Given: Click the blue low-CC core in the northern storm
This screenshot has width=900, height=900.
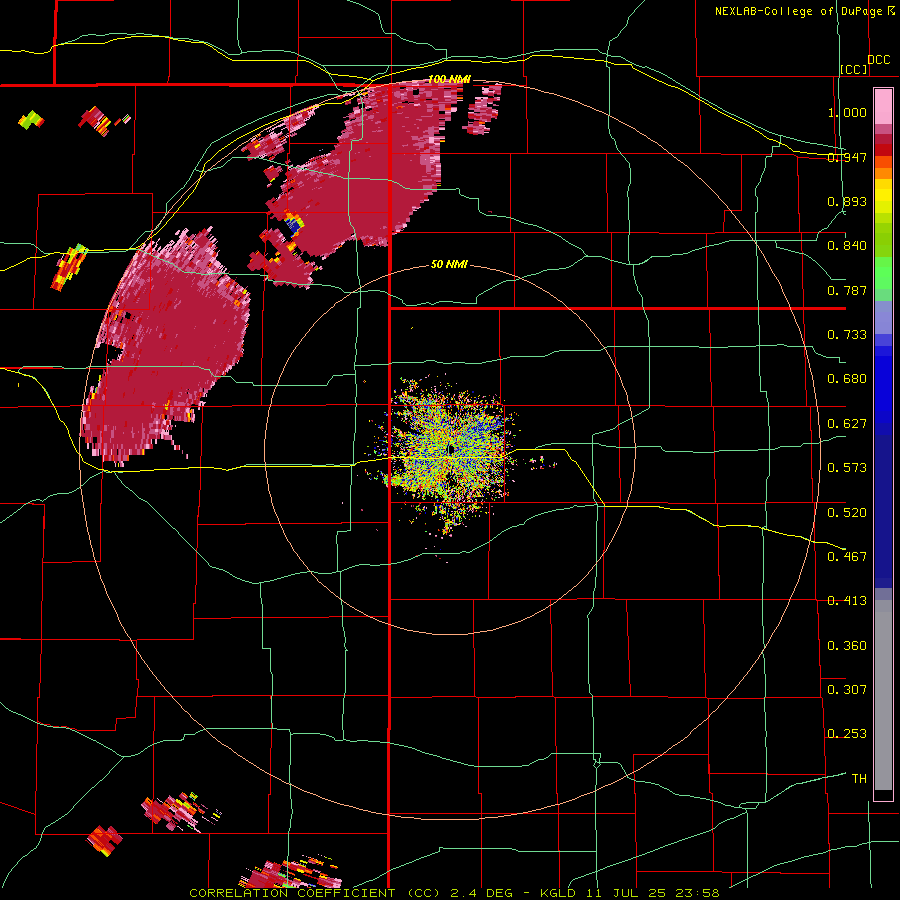Looking at the screenshot, I should point(294,226).
